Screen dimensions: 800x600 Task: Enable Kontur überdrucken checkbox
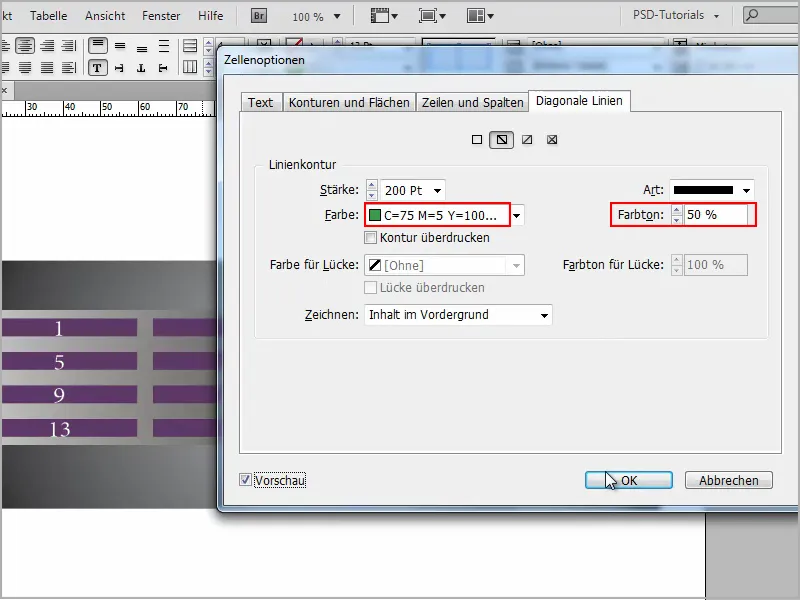(x=371, y=238)
